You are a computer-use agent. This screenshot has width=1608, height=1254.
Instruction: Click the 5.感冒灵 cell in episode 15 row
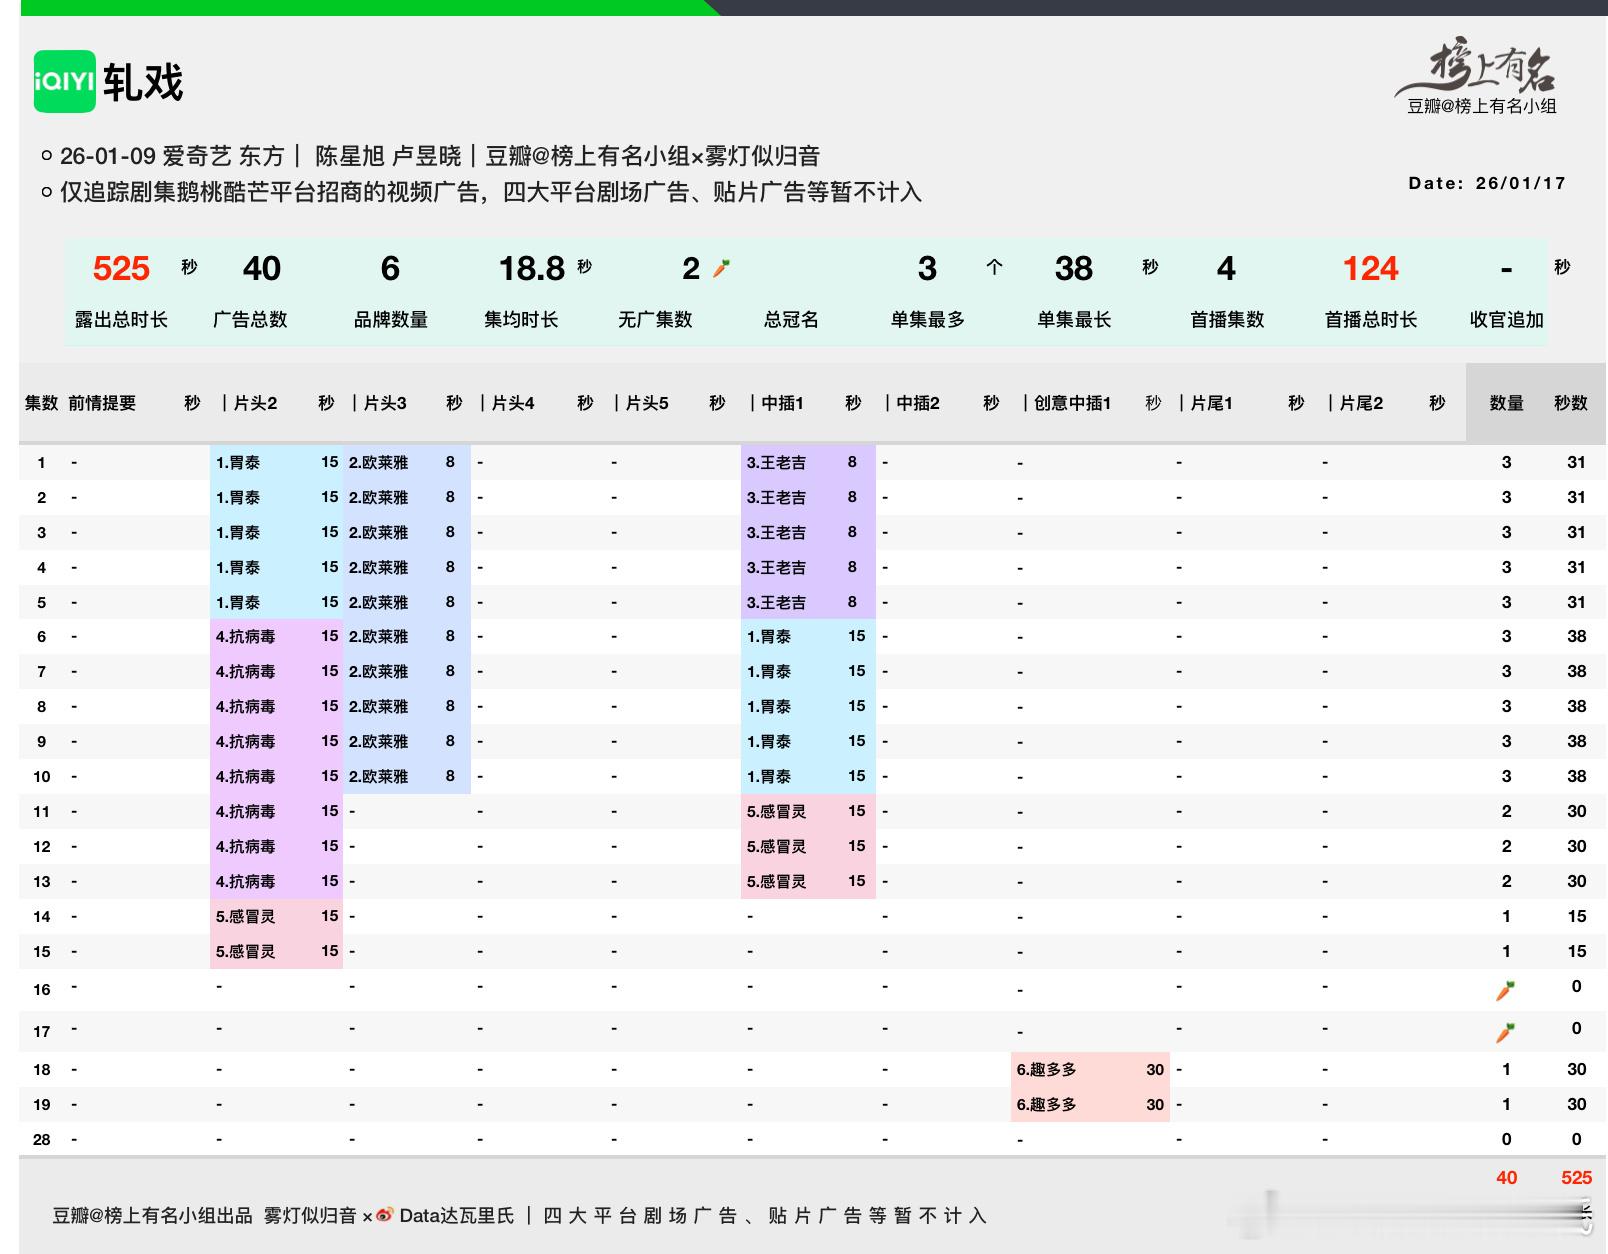click(x=277, y=951)
